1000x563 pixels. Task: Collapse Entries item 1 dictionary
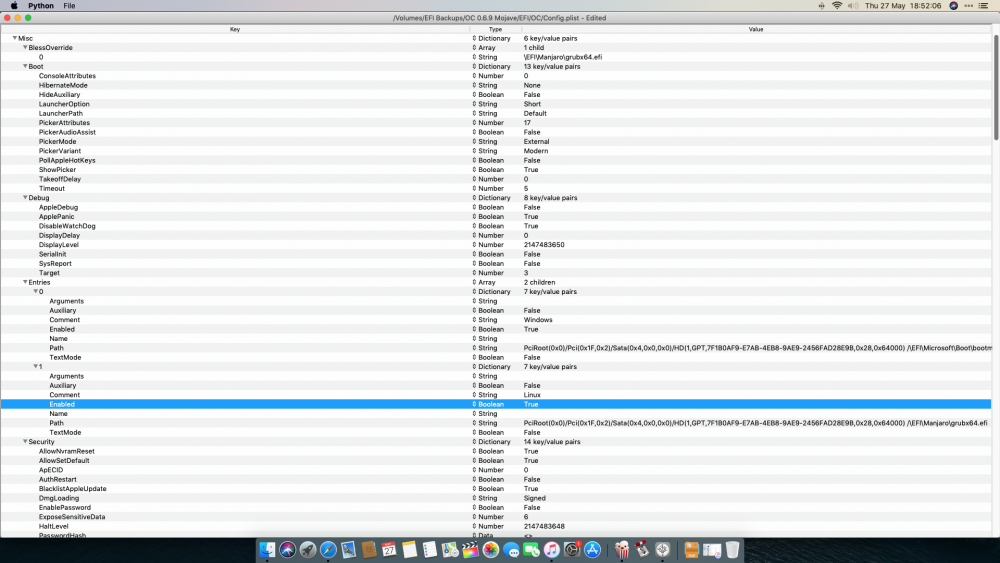click(x=36, y=367)
